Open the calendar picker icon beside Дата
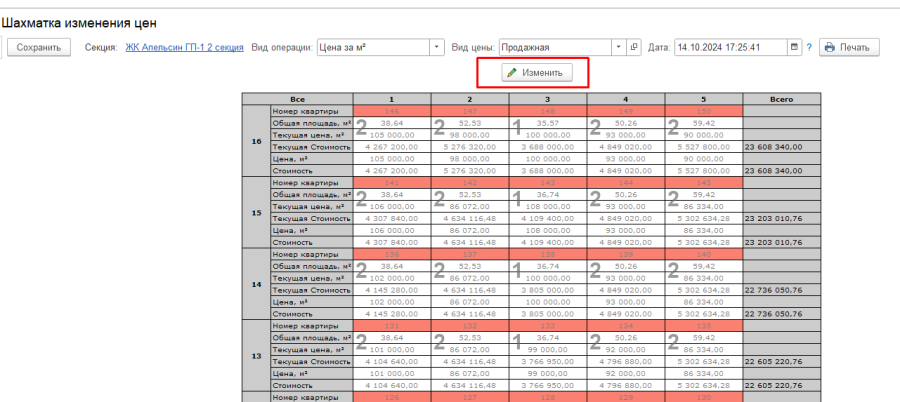 coord(794,48)
